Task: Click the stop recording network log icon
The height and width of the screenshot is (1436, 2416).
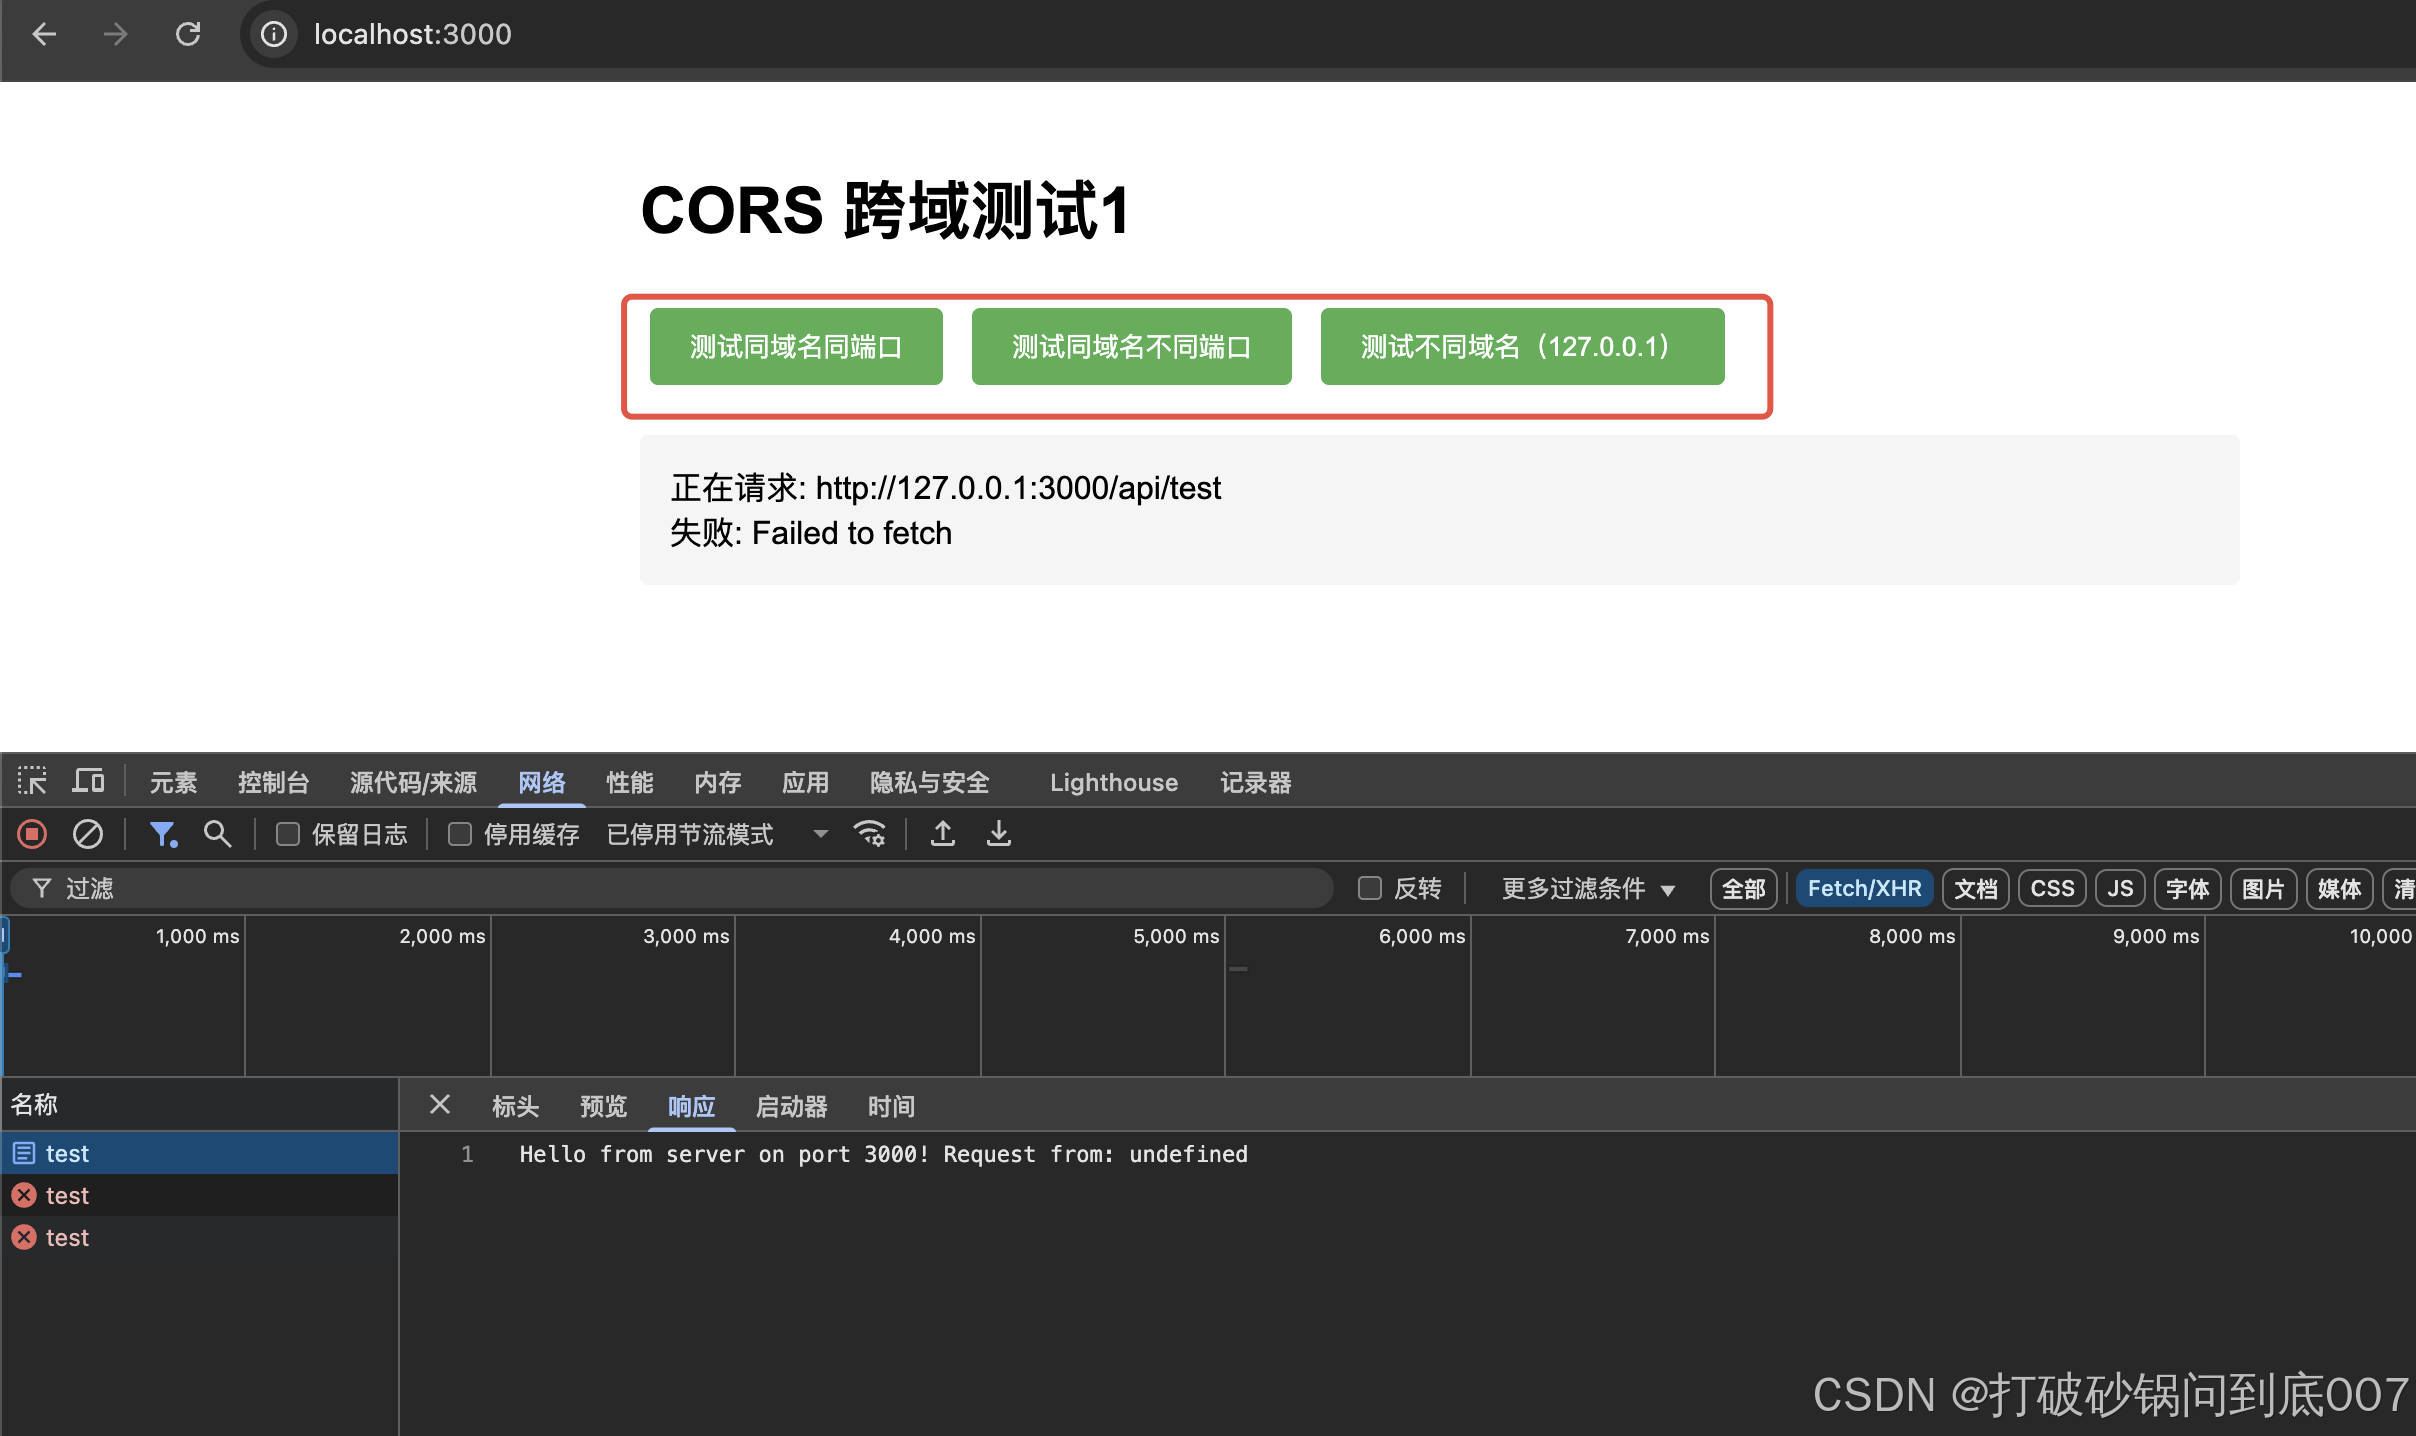Action: (x=32, y=834)
